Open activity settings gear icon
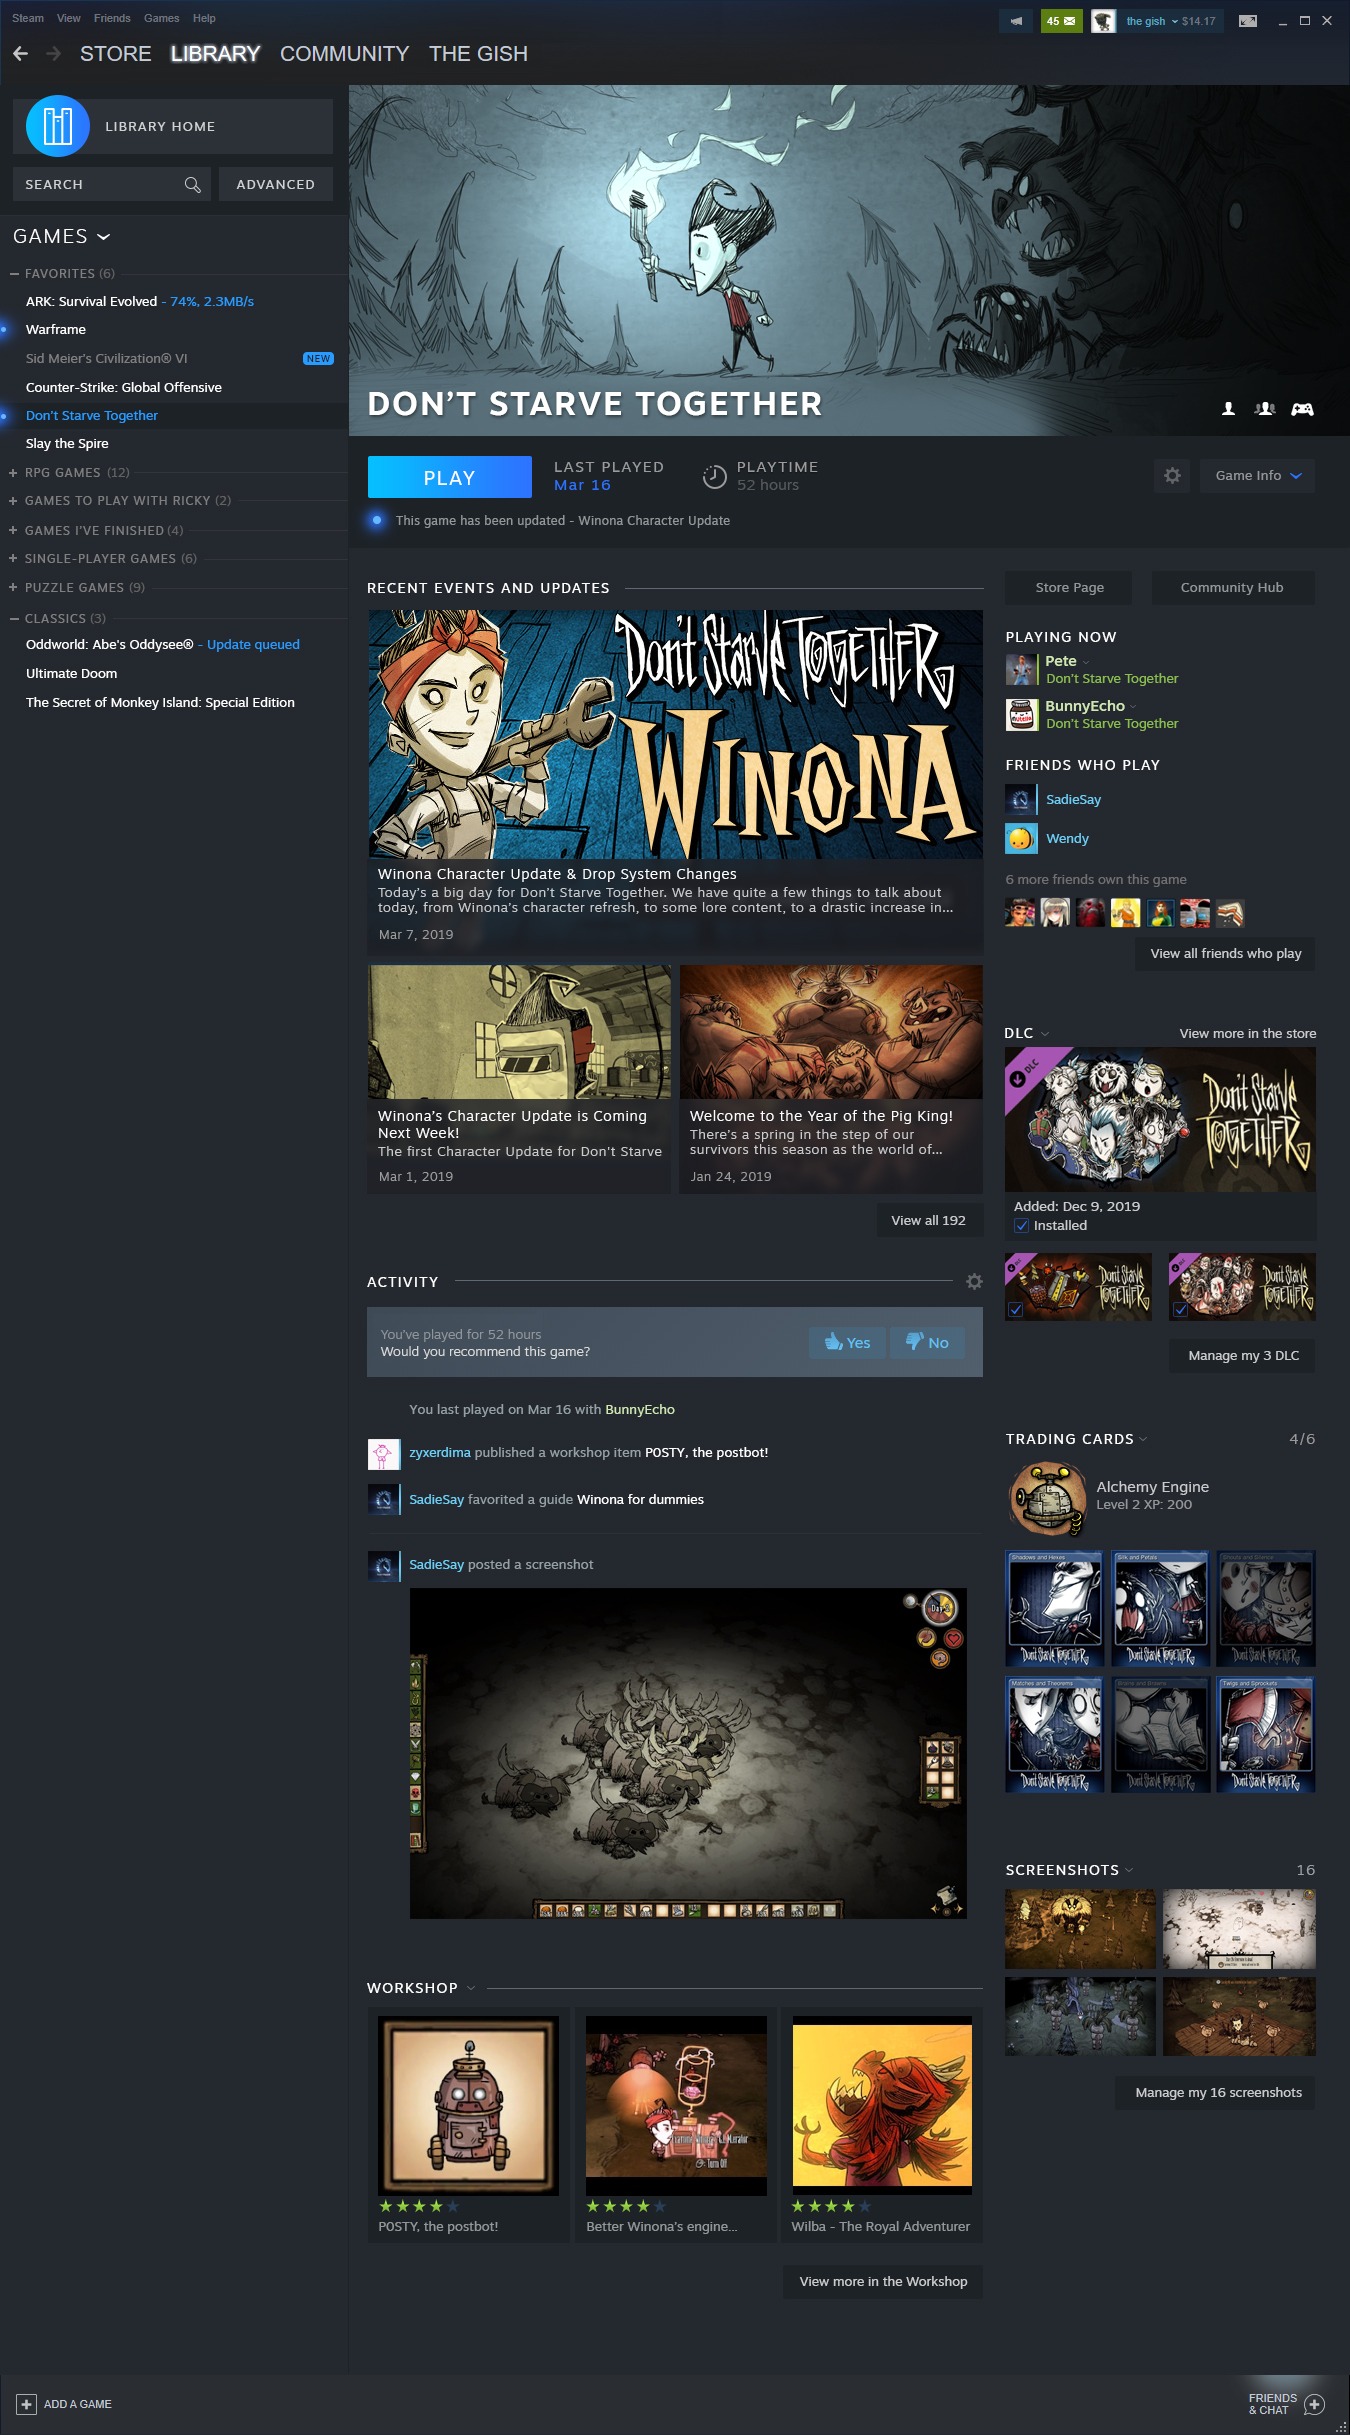1350x2435 pixels. coord(974,1282)
